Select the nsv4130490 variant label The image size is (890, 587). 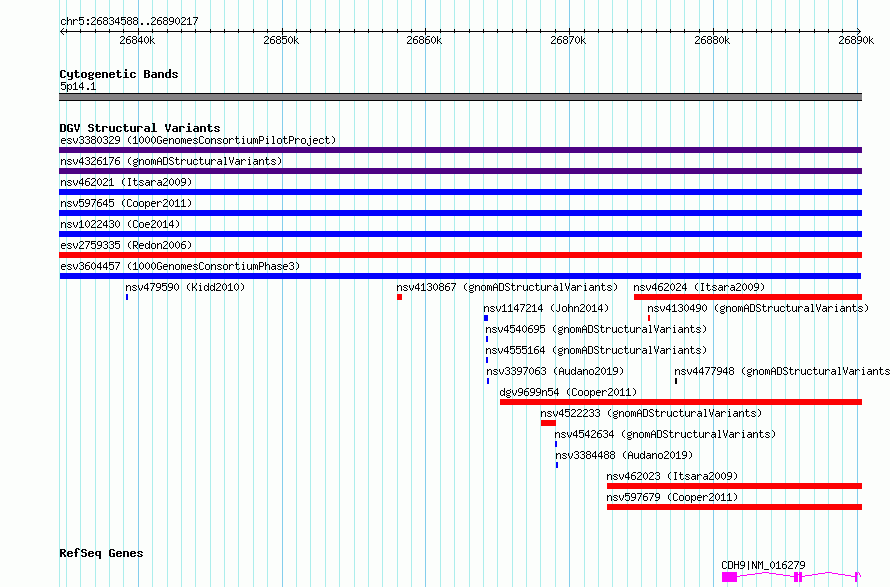758,308
